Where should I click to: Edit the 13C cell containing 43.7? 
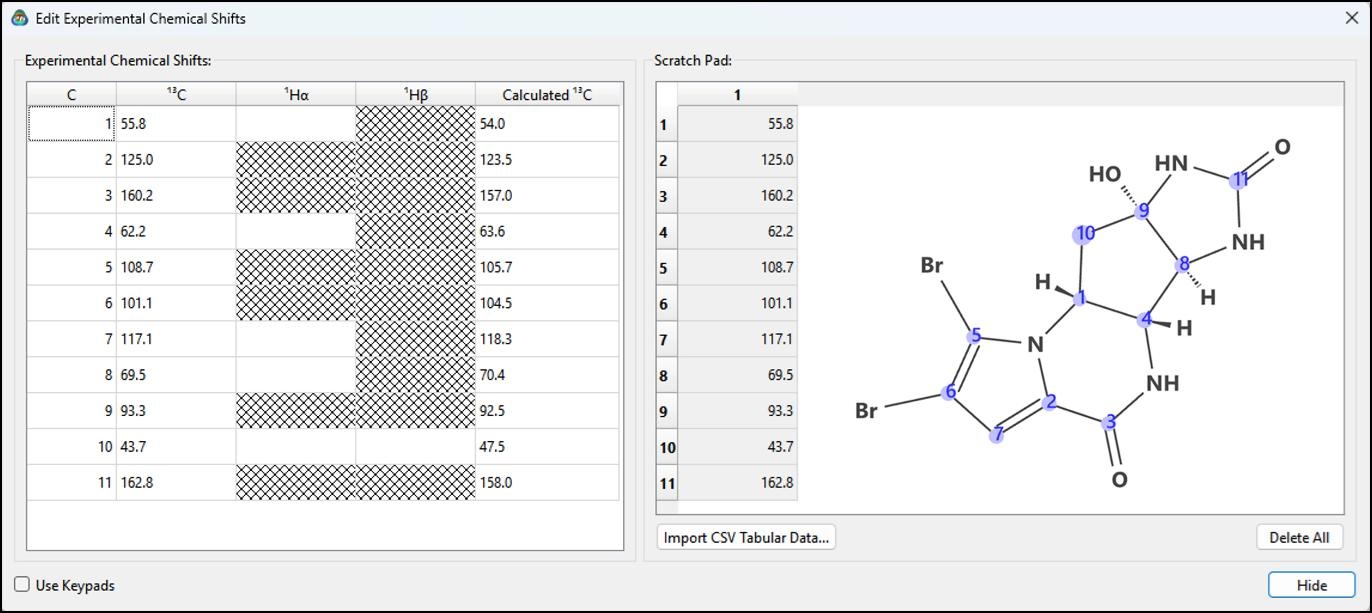pyautogui.click(x=176, y=447)
